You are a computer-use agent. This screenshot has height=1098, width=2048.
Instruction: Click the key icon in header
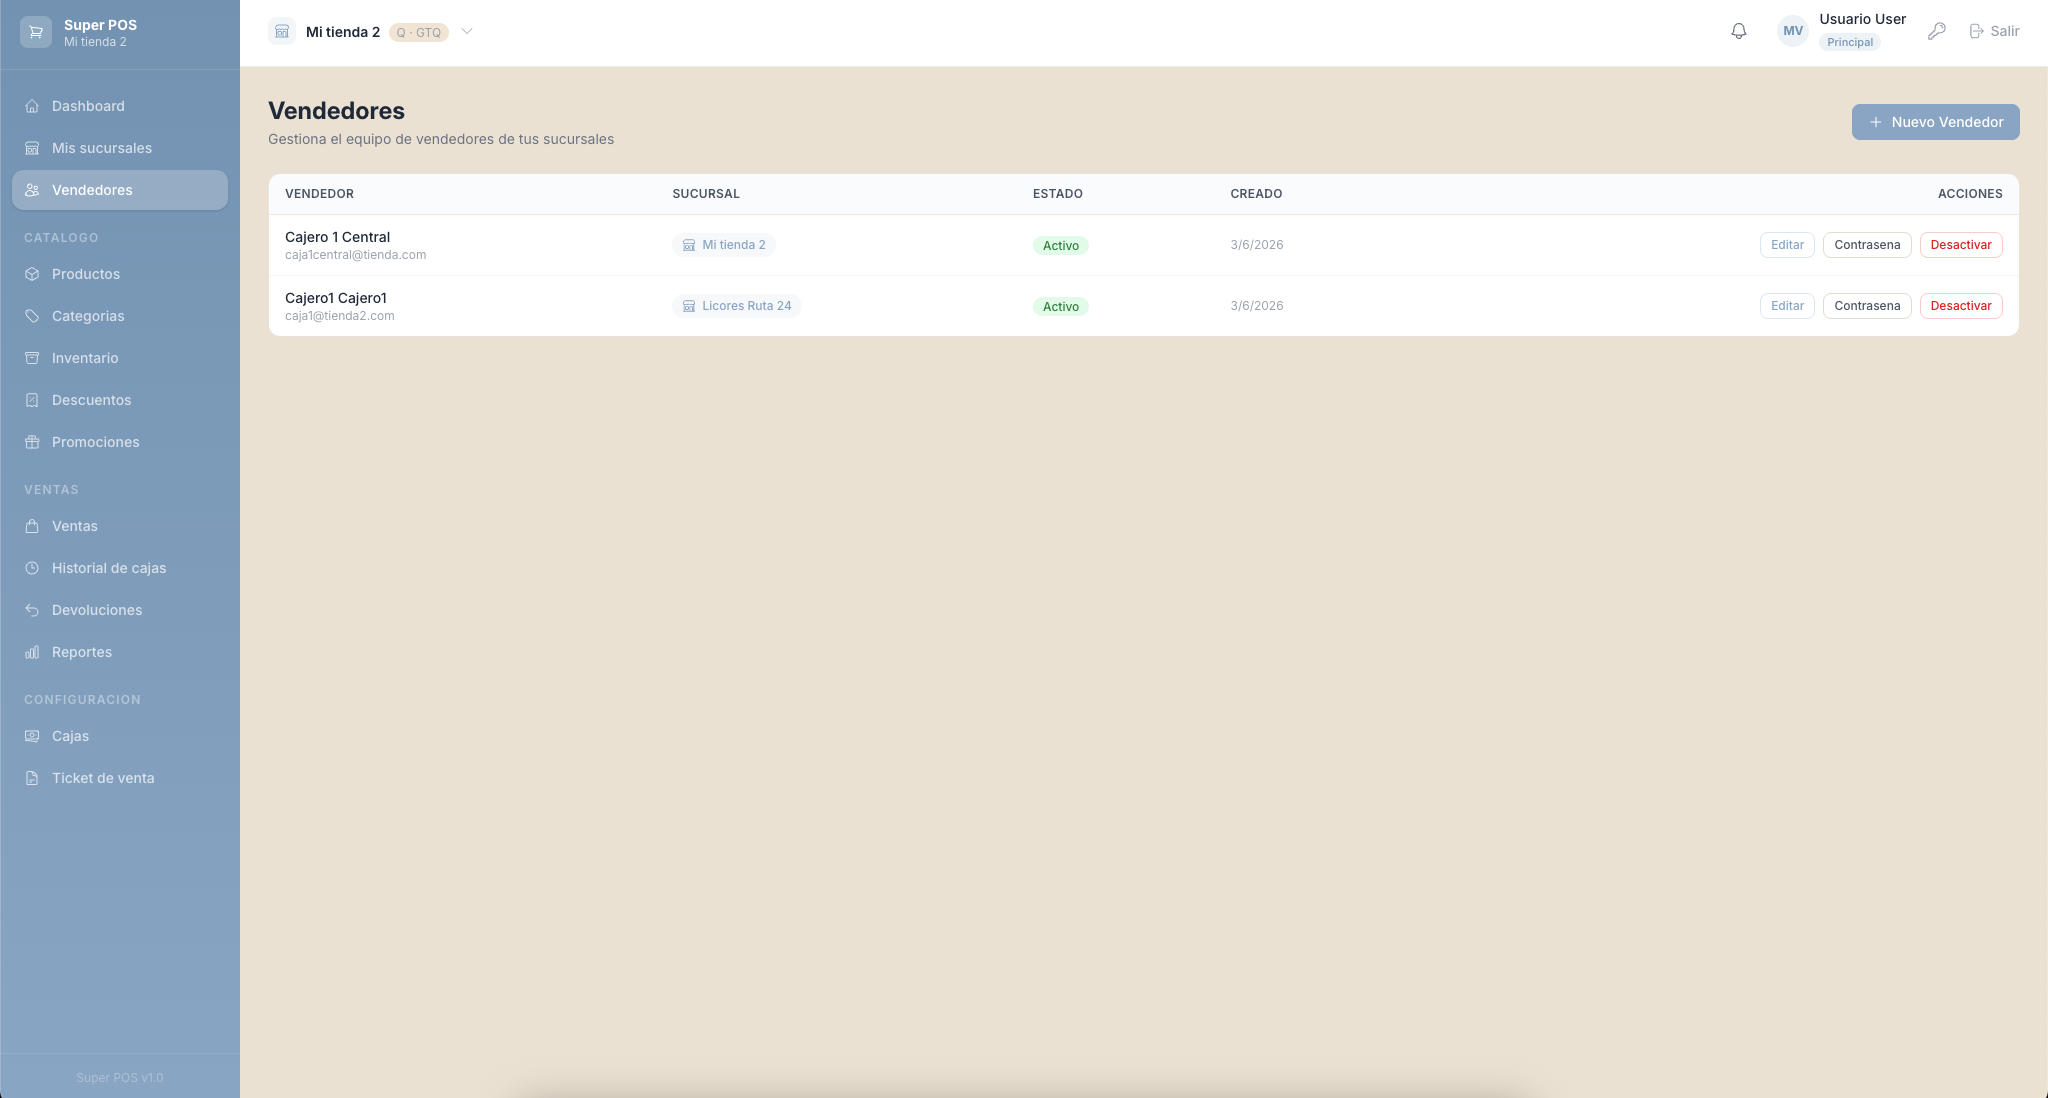[1937, 31]
